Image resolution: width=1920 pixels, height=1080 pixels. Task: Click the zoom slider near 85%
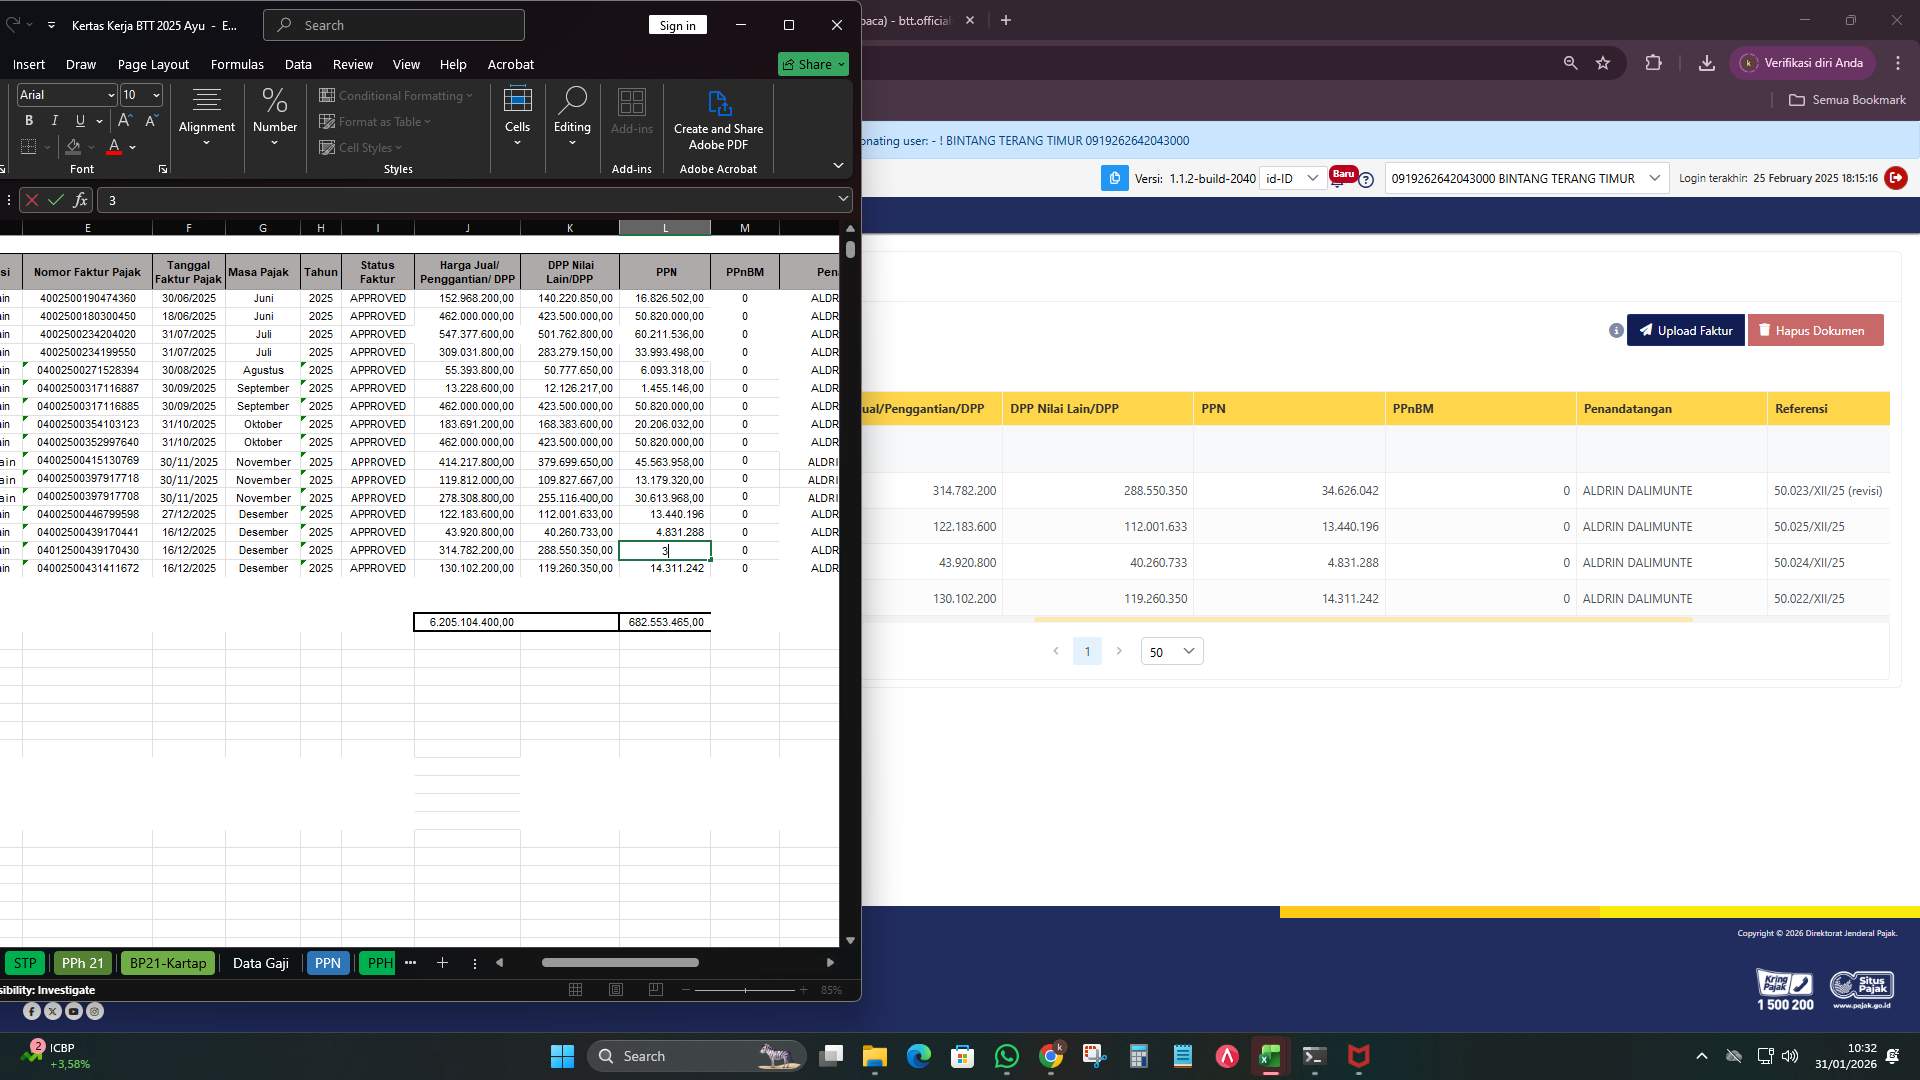[x=745, y=989]
